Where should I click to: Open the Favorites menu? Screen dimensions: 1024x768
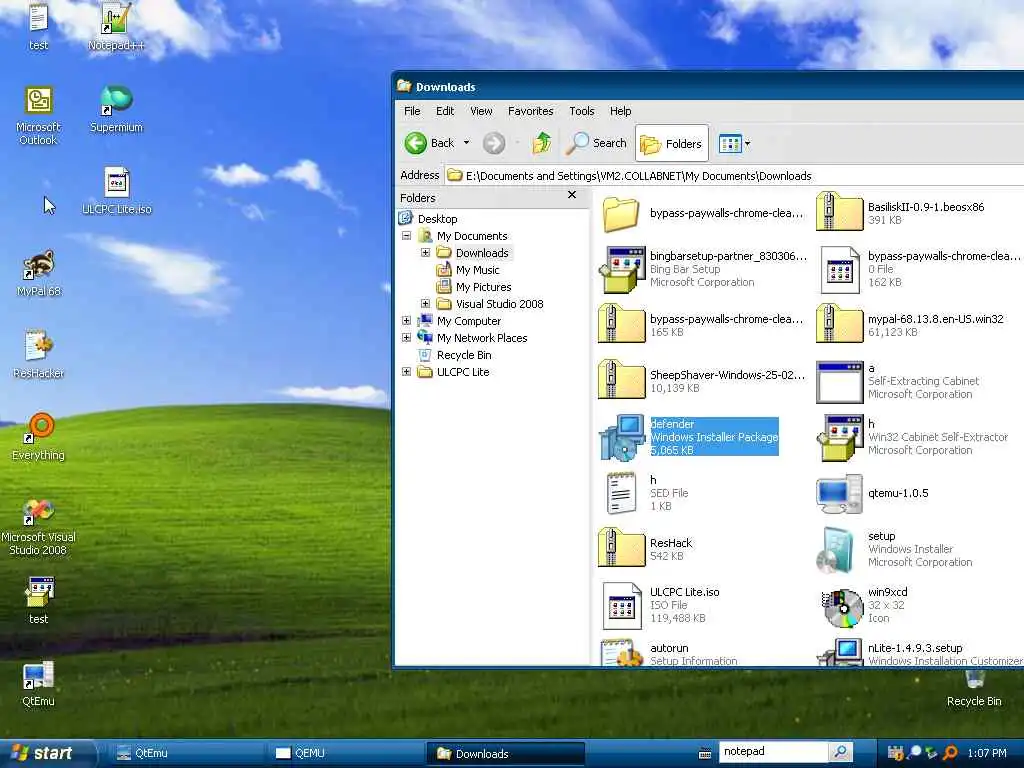pos(530,111)
